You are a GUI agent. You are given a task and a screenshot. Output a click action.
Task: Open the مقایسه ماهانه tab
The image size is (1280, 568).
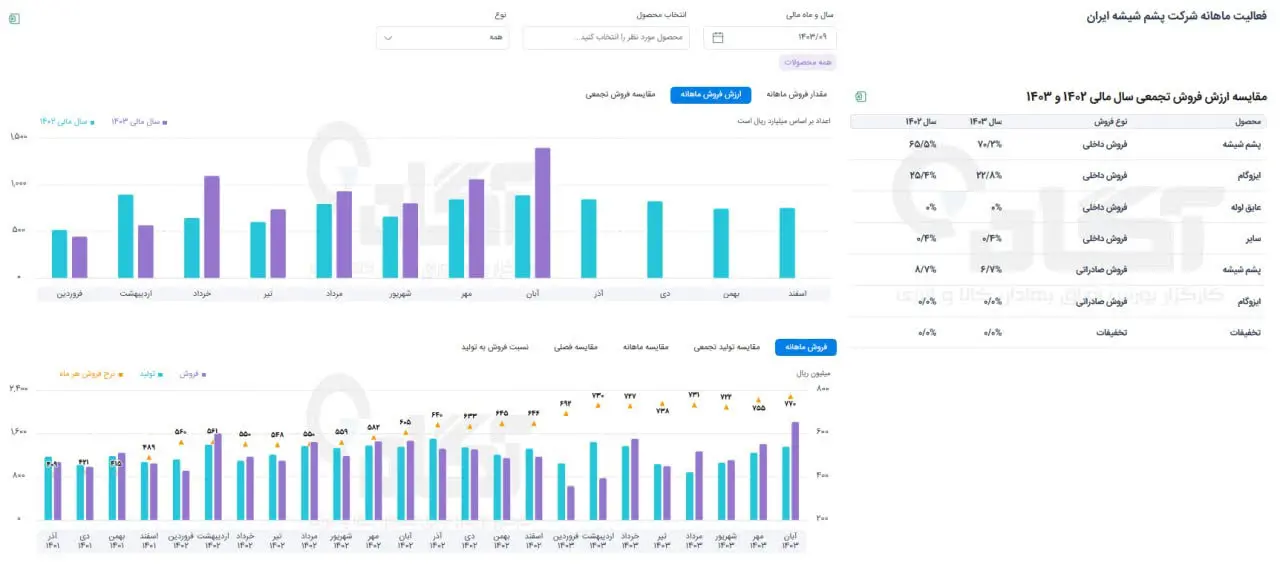(x=645, y=347)
